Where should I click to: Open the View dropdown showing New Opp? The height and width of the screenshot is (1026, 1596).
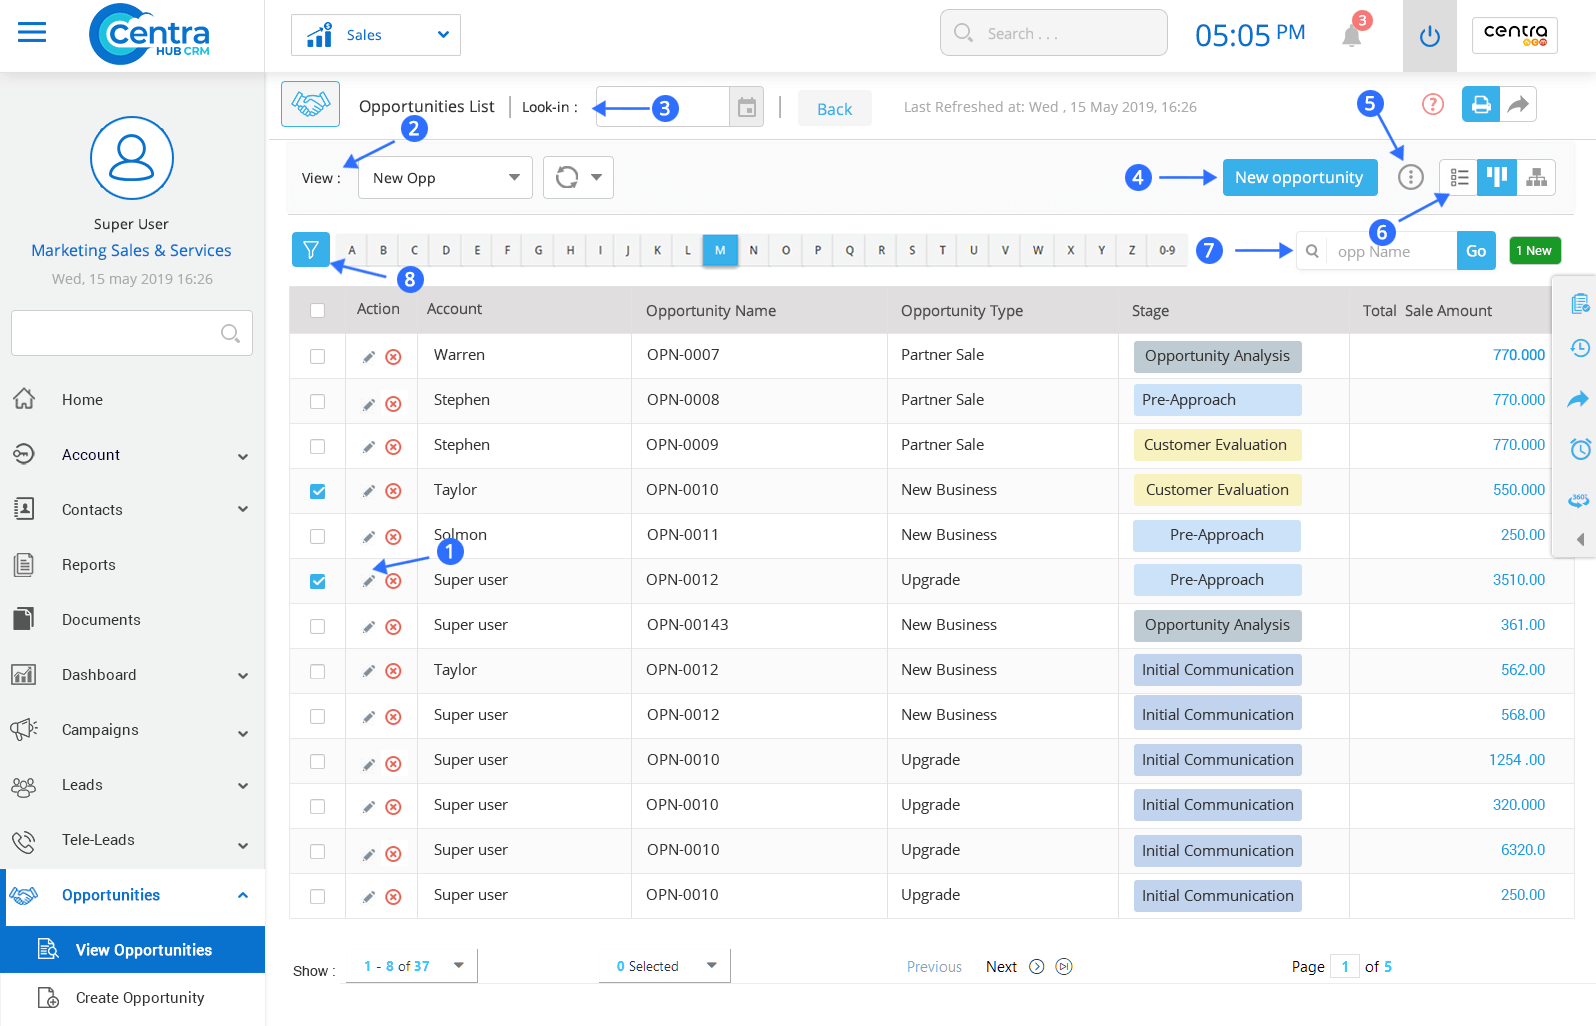tap(445, 178)
